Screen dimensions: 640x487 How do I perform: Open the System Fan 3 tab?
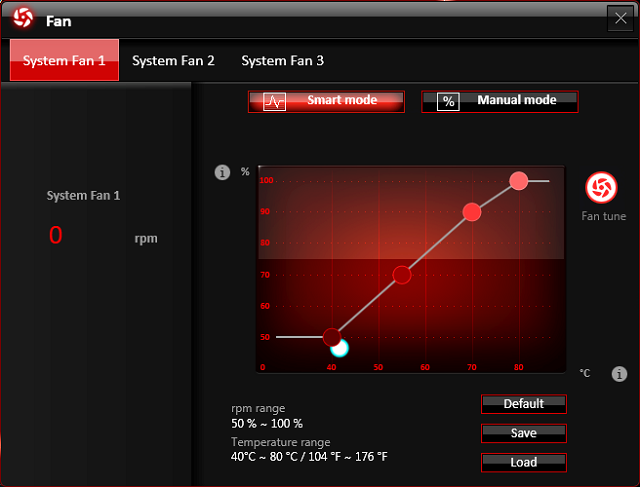pos(282,61)
